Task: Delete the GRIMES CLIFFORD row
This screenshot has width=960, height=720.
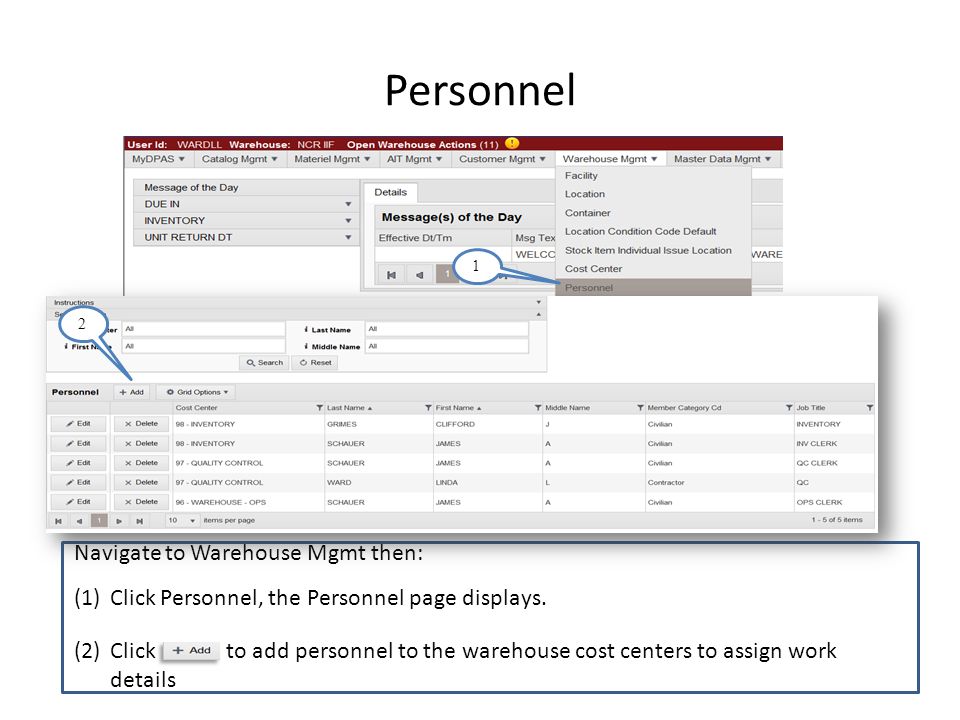Action: click(141, 424)
